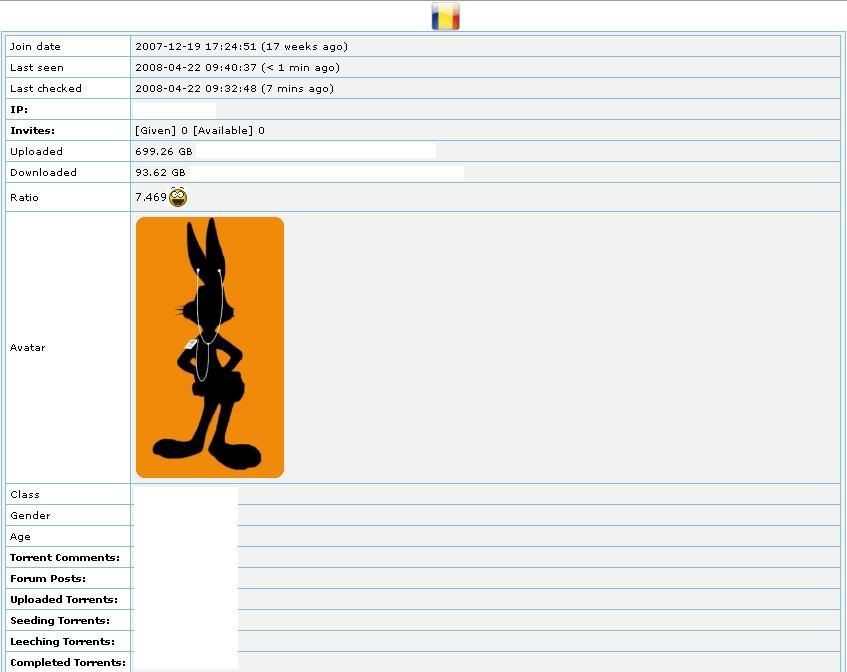Select the downloaded amount '93.62 GB'

[160, 173]
